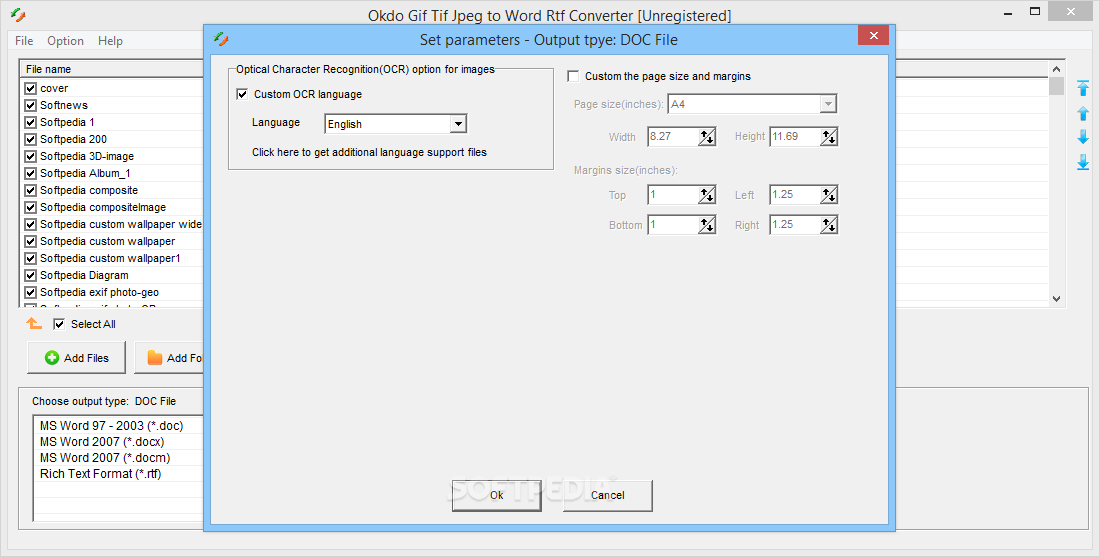
Task: Click the file list scrollbar up arrow
Action: point(1057,69)
